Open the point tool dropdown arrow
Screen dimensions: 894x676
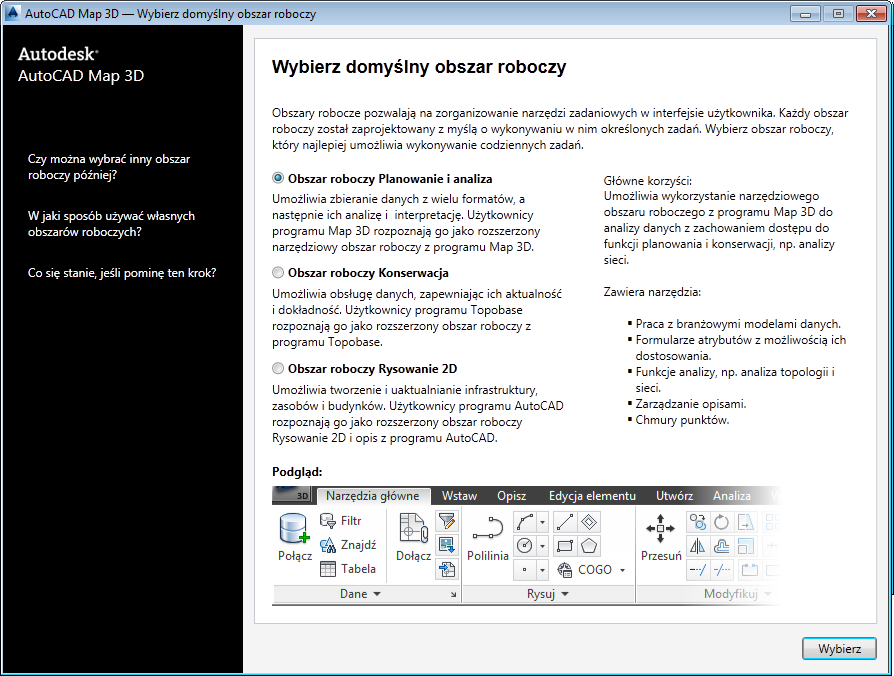point(542,569)
